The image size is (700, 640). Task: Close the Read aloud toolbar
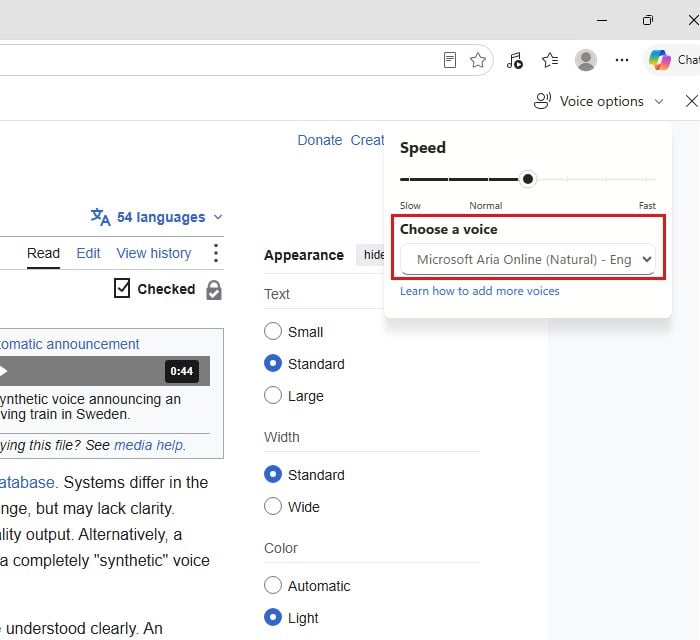click(x=692, y=101)
